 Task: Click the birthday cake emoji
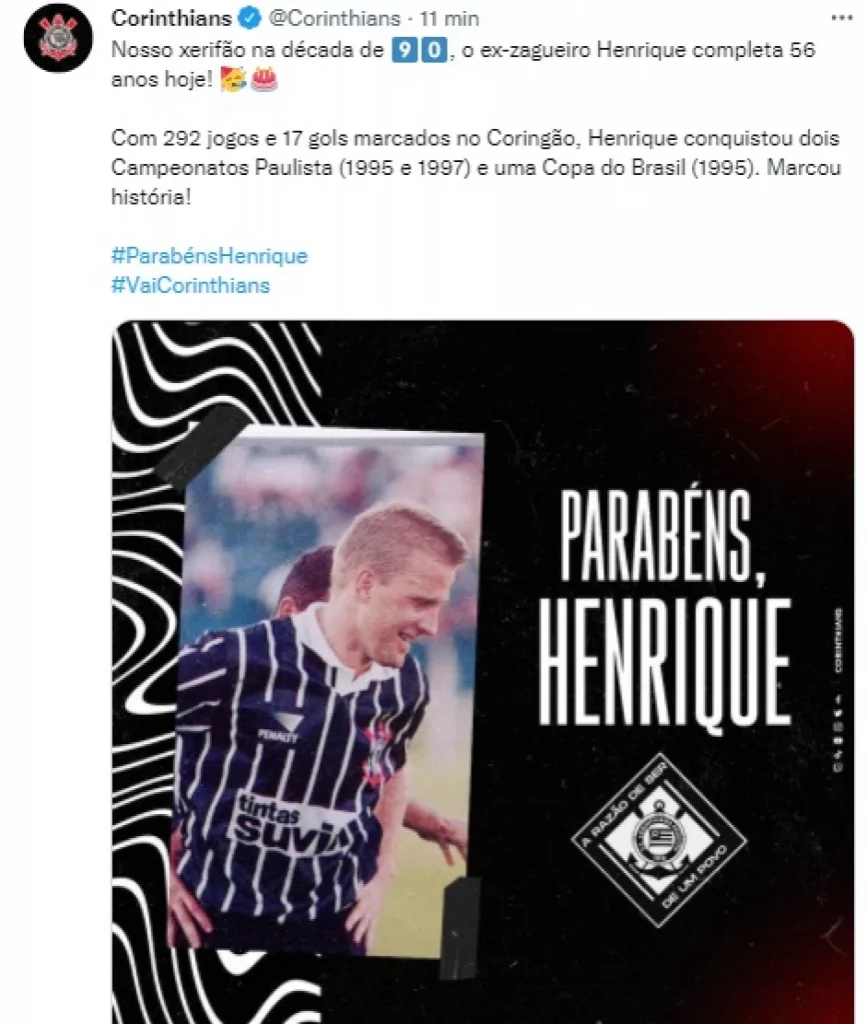click(264, 80)
